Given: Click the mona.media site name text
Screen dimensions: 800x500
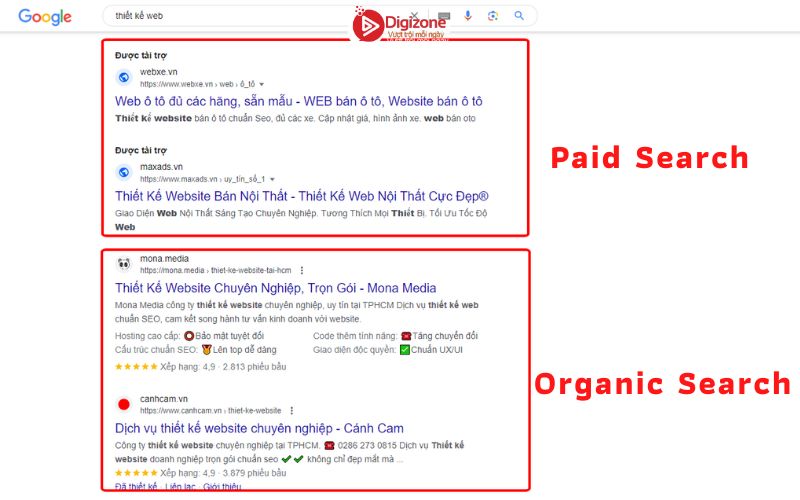Looking at the screenshot, I should pos(164,259).
